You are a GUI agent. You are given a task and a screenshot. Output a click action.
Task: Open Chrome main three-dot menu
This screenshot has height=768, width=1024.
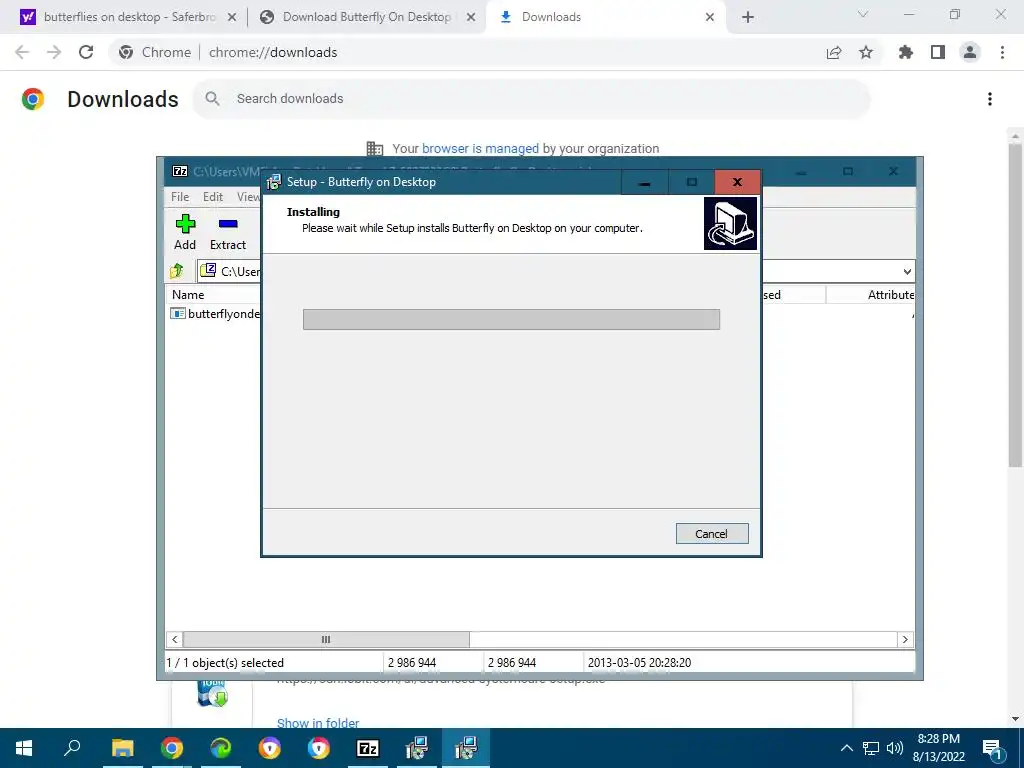click(1002, 52)
